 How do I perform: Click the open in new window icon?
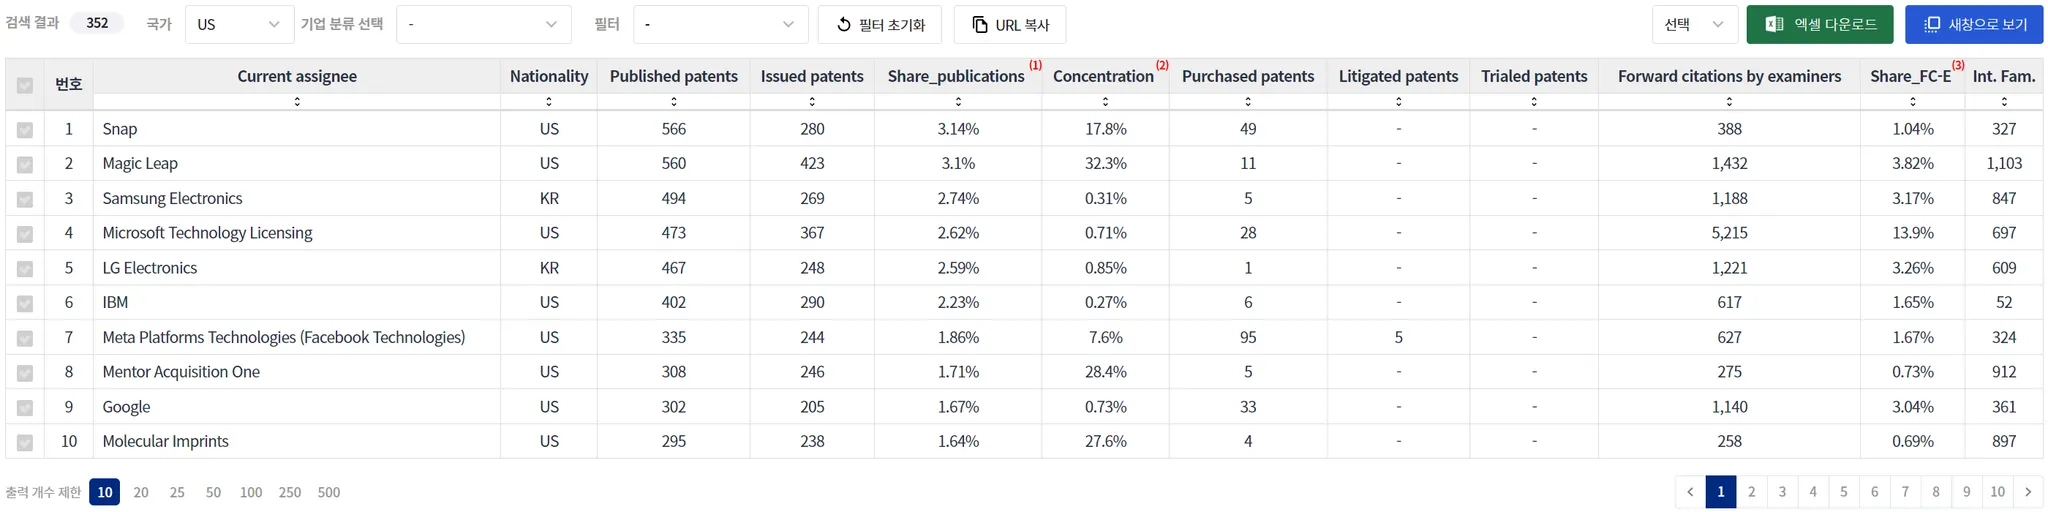(1932, 24)
